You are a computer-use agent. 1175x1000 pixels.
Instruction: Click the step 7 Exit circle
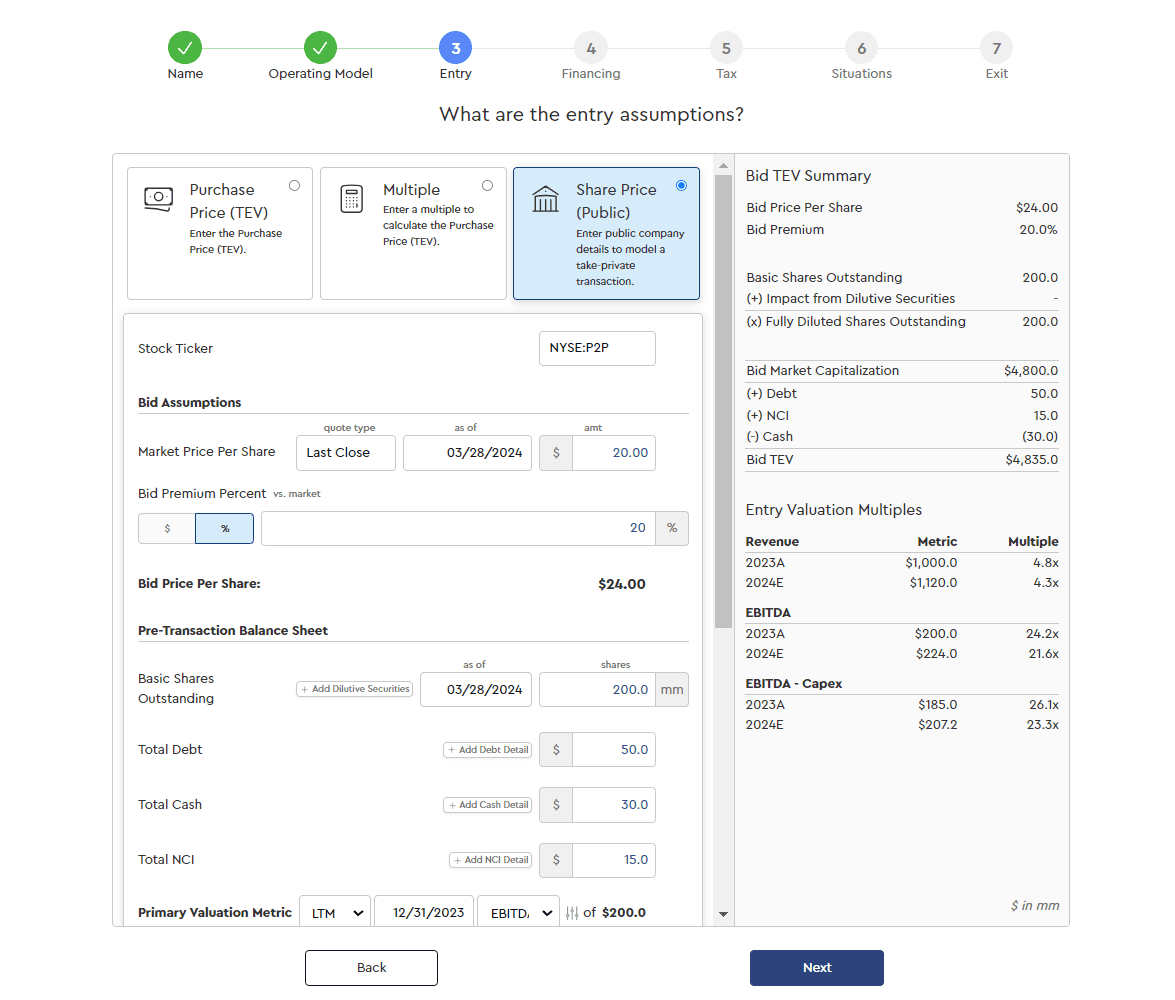click(996, 48)
